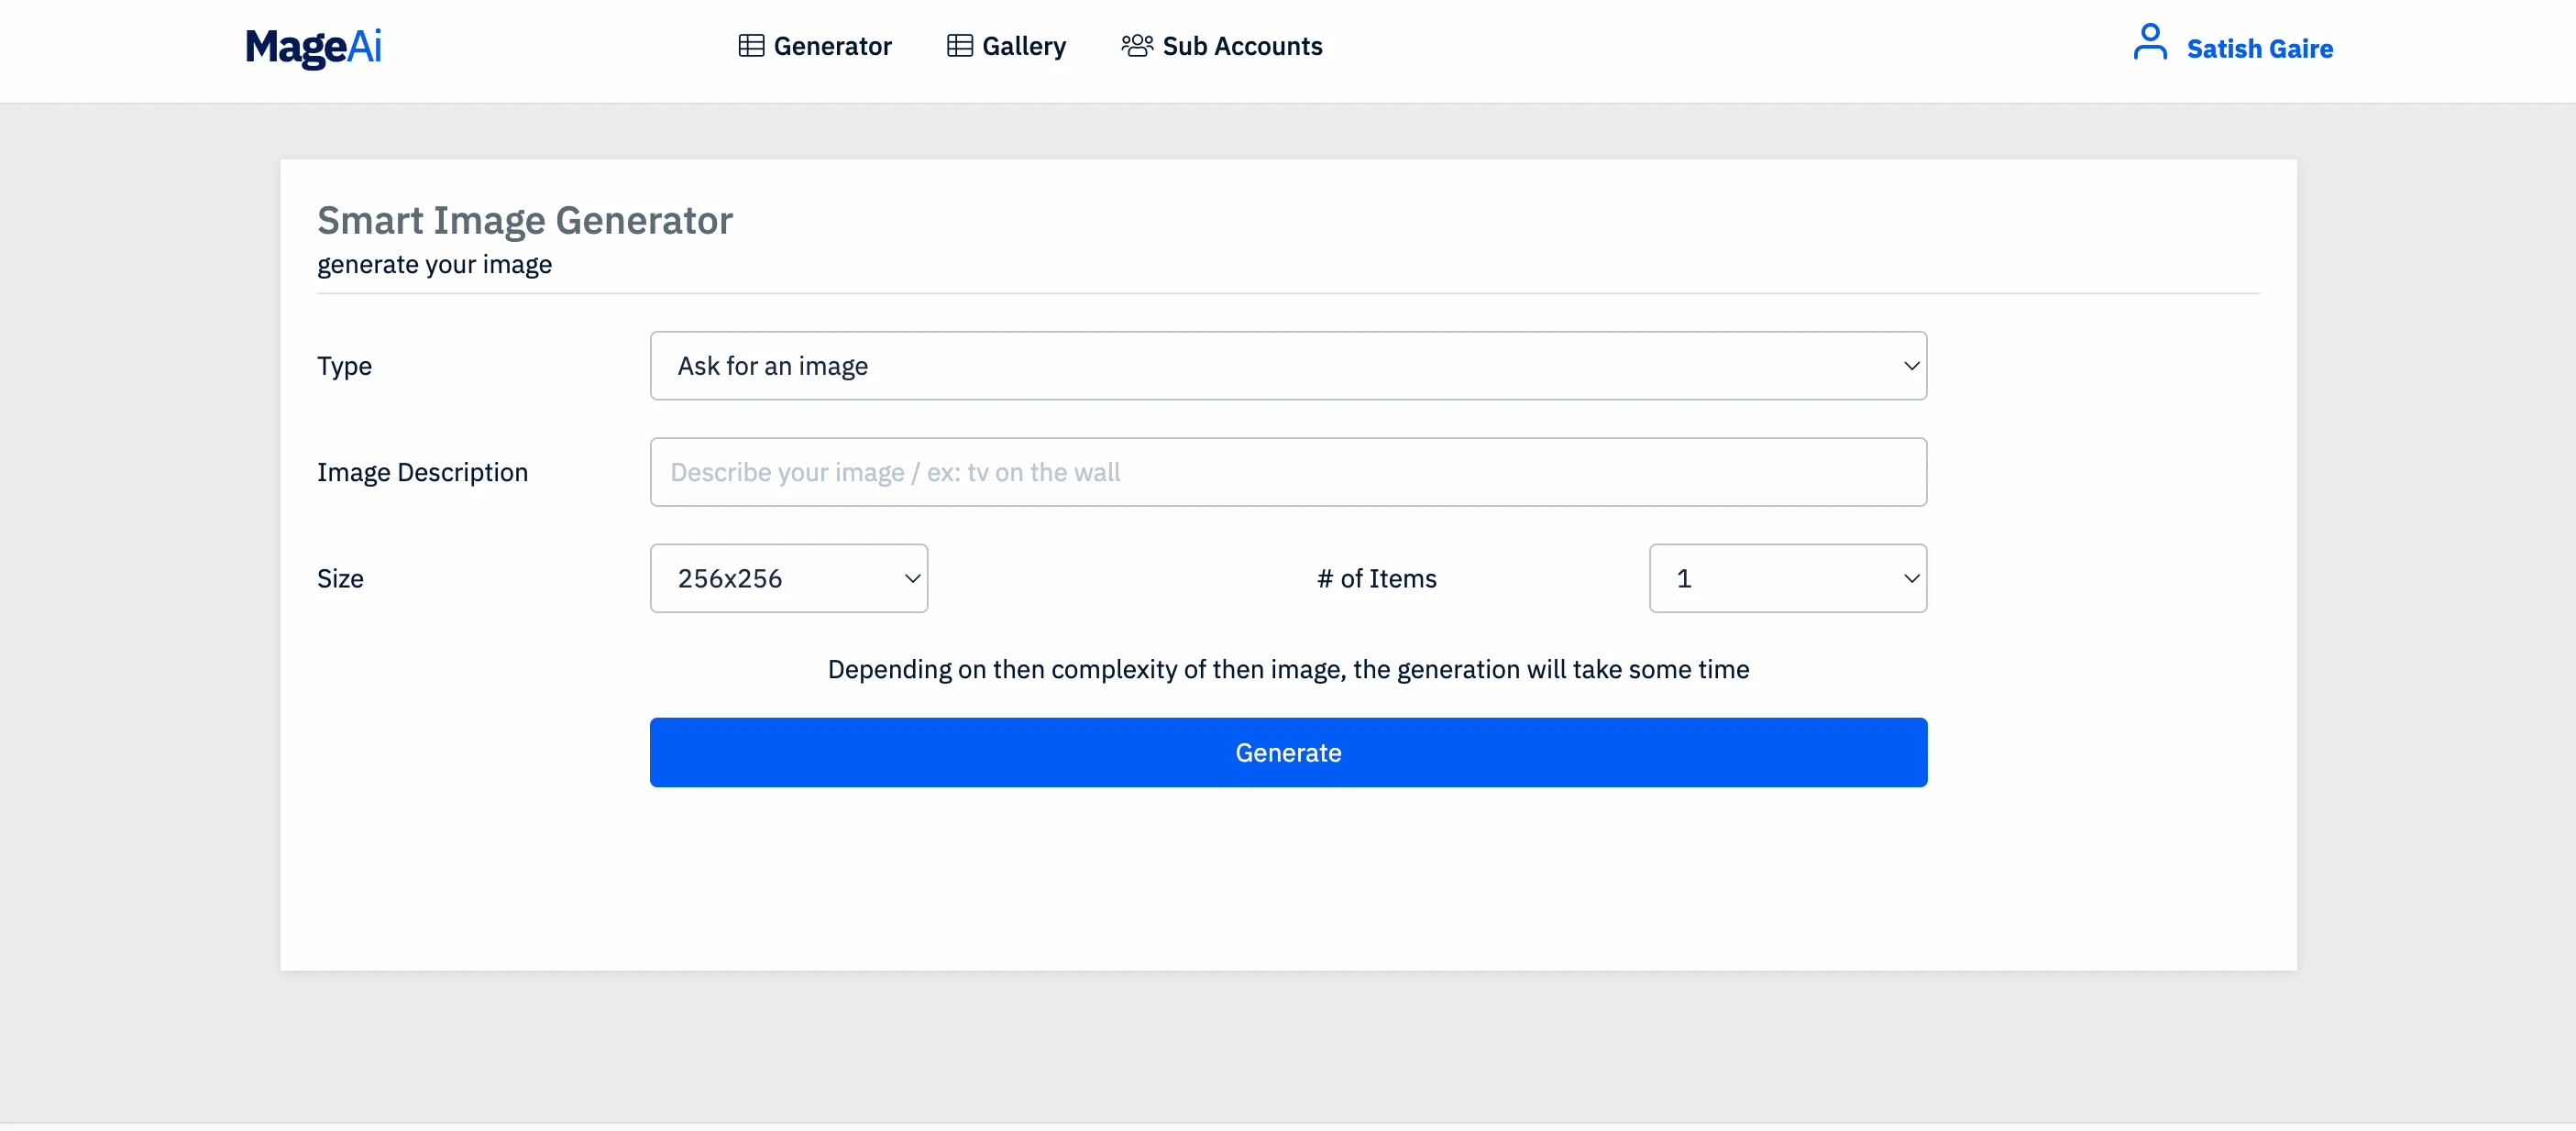Click the Smart Image Generator heading
The height and width of the screenshot is (1131, 2576).
tap(525, 220)
